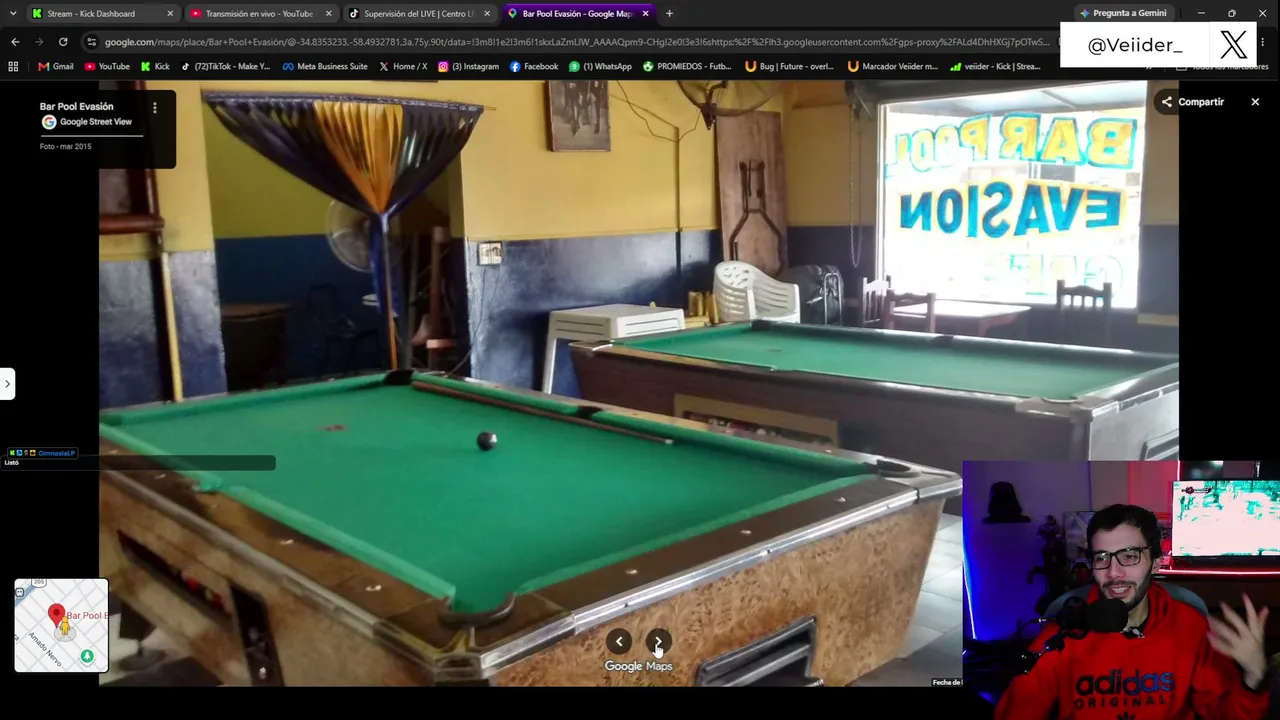
Task: Open a new browser tab
Action: pyautogui.click(x=669, y=14)
